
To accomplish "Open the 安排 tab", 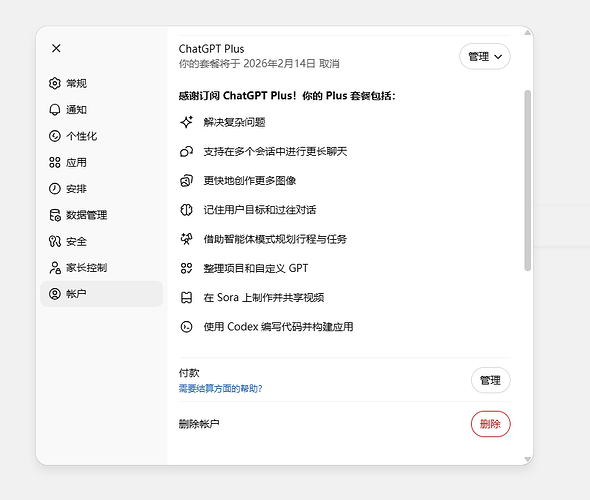I will [102, 188].
